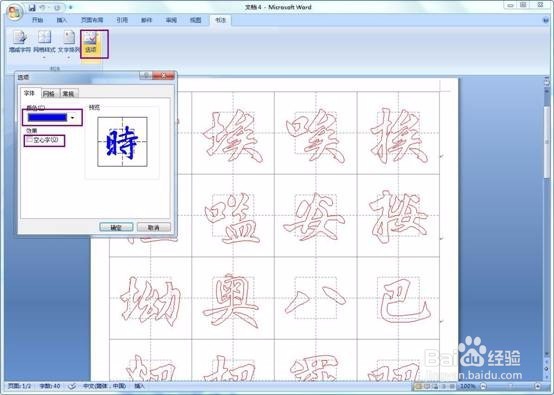Click the 插入 insert mode indicator
554x395 pixels.
click(x=140, y=386)
